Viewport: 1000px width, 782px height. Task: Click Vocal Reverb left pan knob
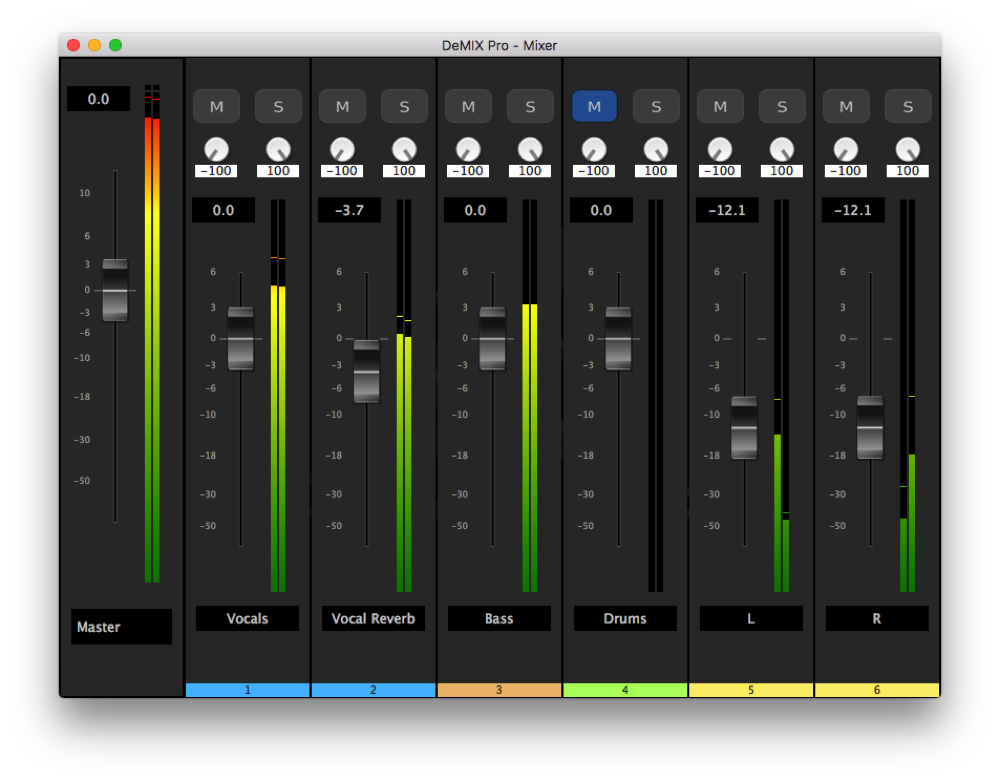click(342, 149)
